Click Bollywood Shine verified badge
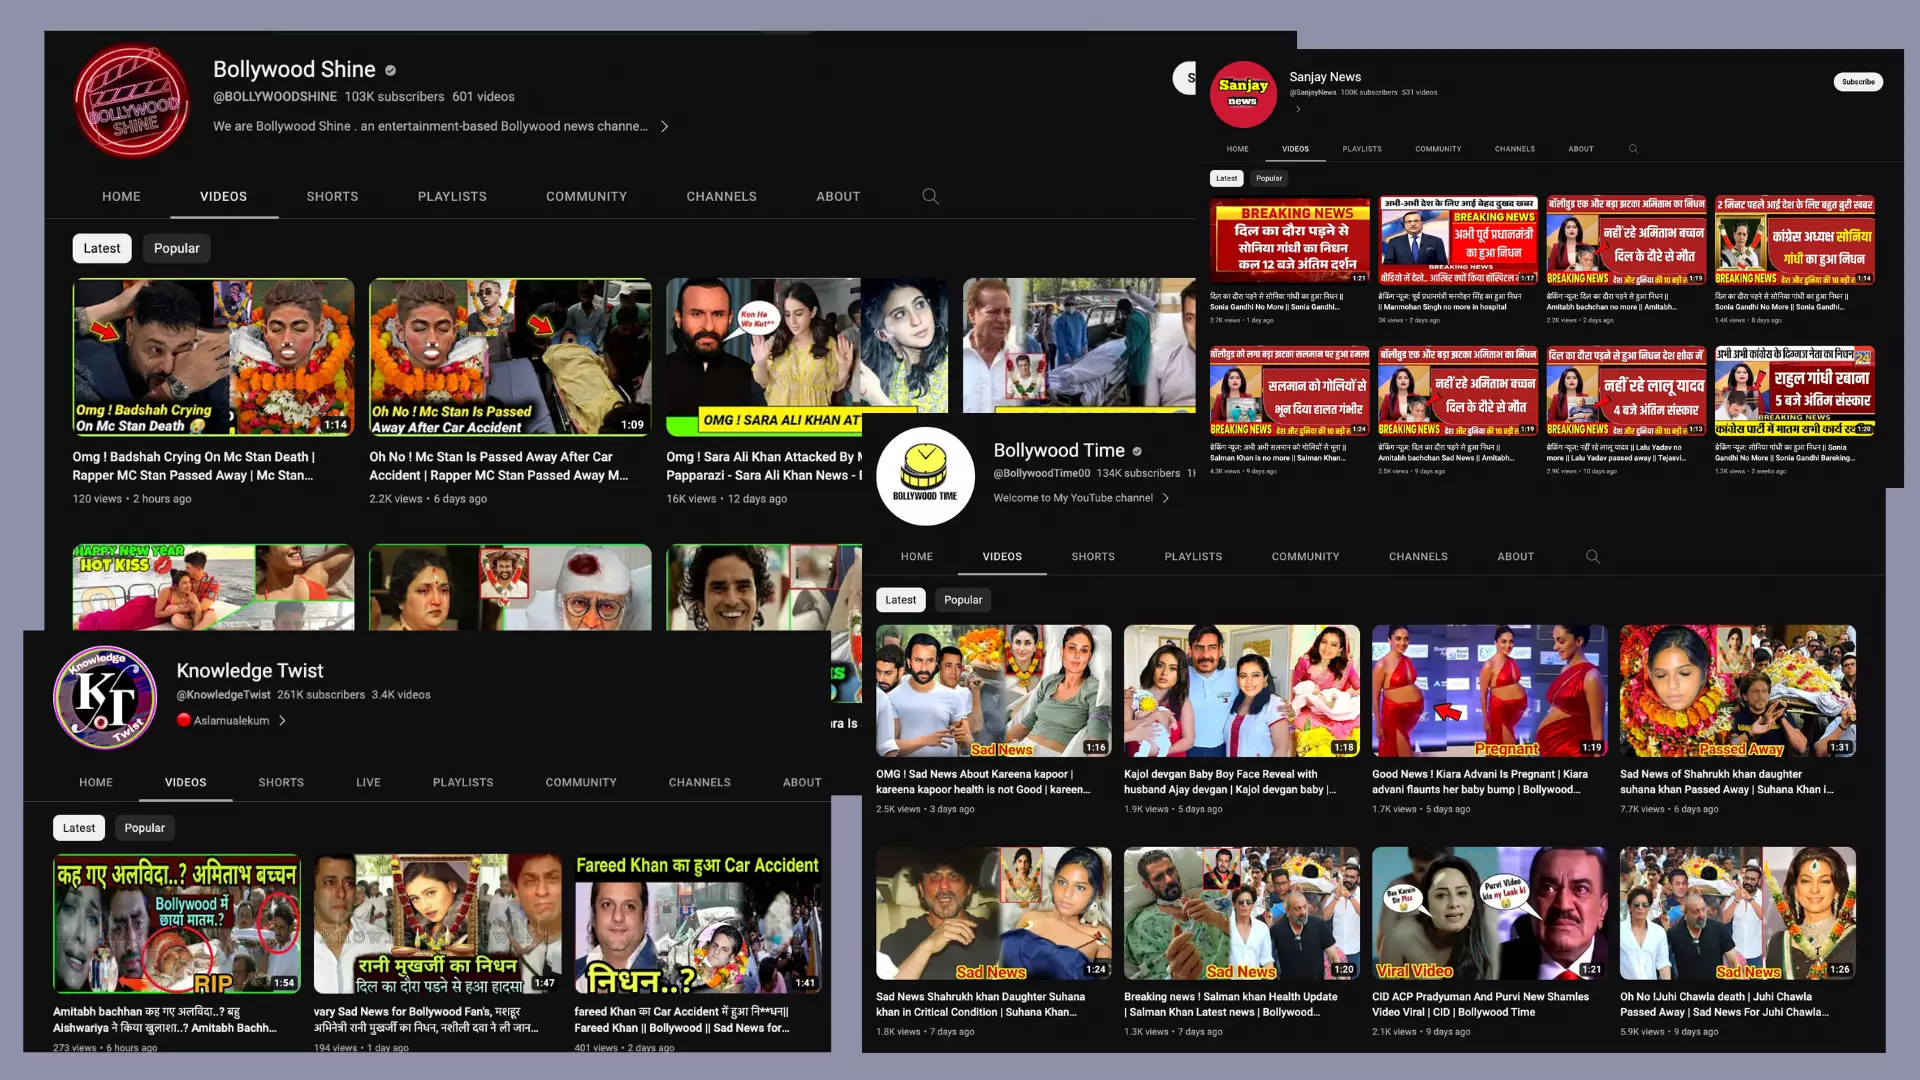 coord(391,70)
